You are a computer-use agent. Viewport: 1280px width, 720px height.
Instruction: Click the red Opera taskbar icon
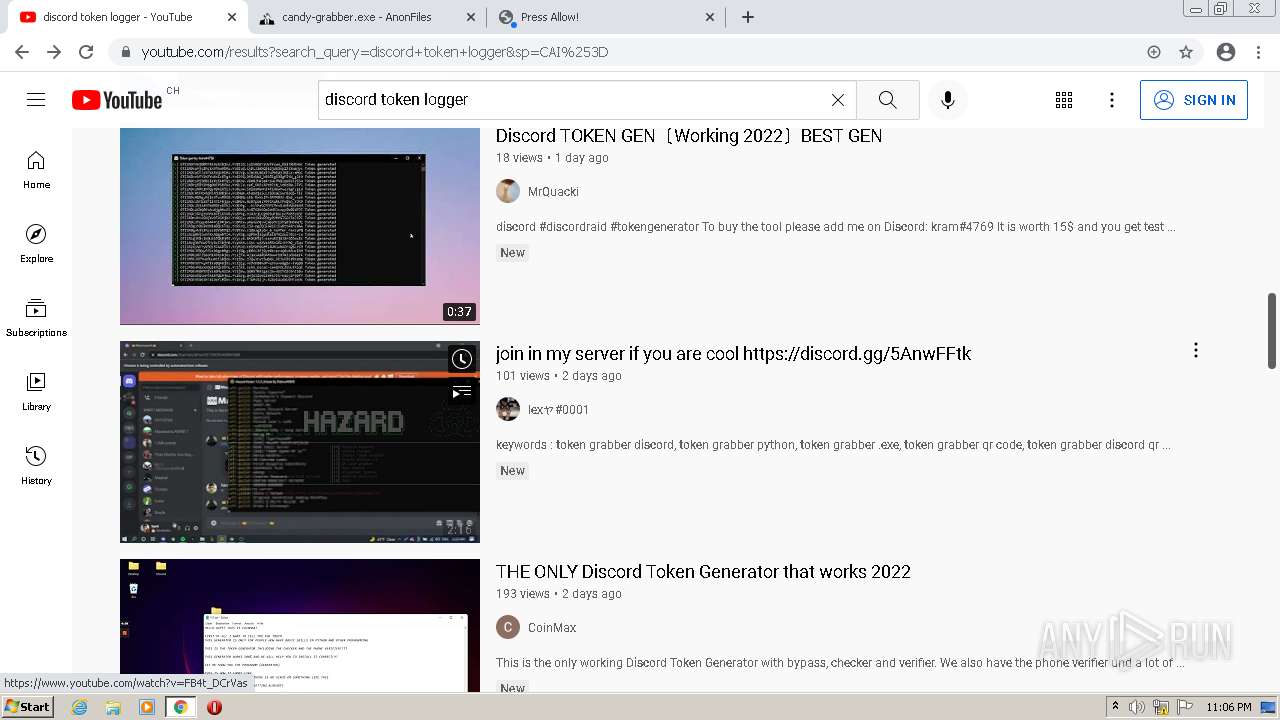[x=214, y=707]
